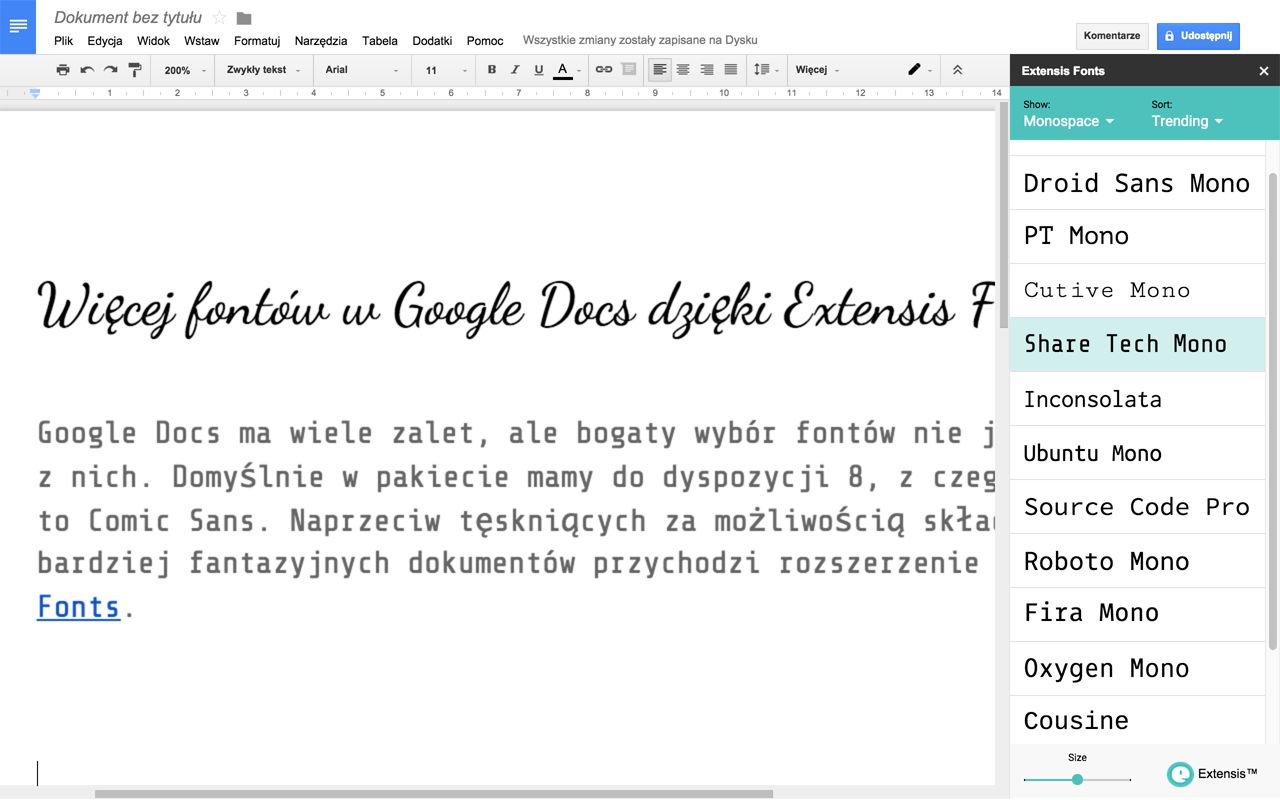
Task: Apply the Source Code Pro font
Action: pyautogui.click(x=1137, y=507)
